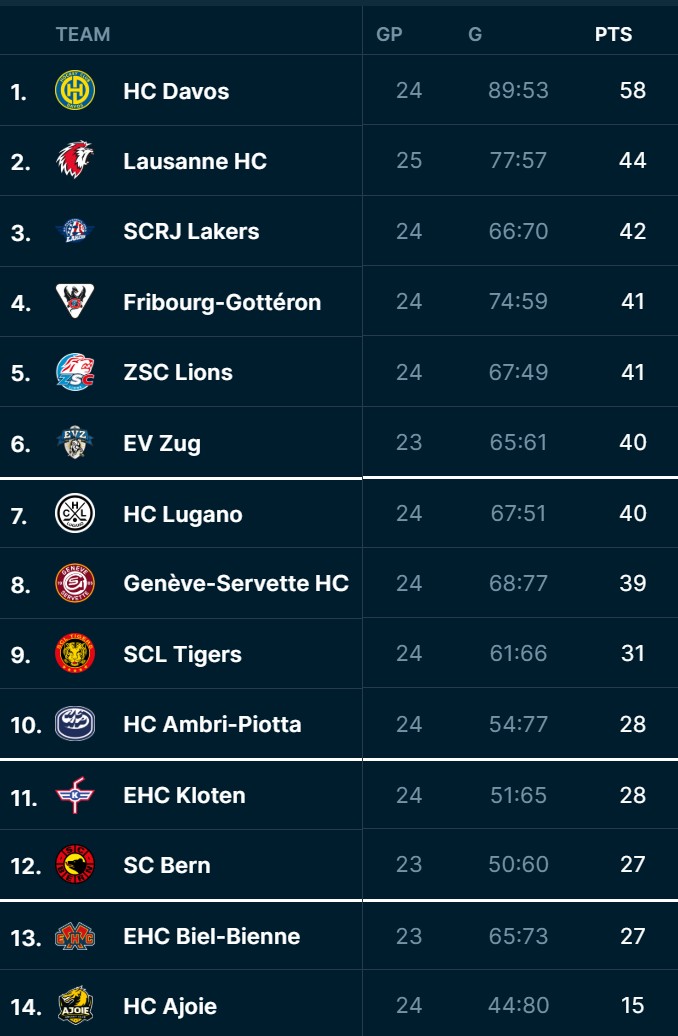Click the G goals column header
Viewport: 678px width, 1036px height.
tap(475, 34)
